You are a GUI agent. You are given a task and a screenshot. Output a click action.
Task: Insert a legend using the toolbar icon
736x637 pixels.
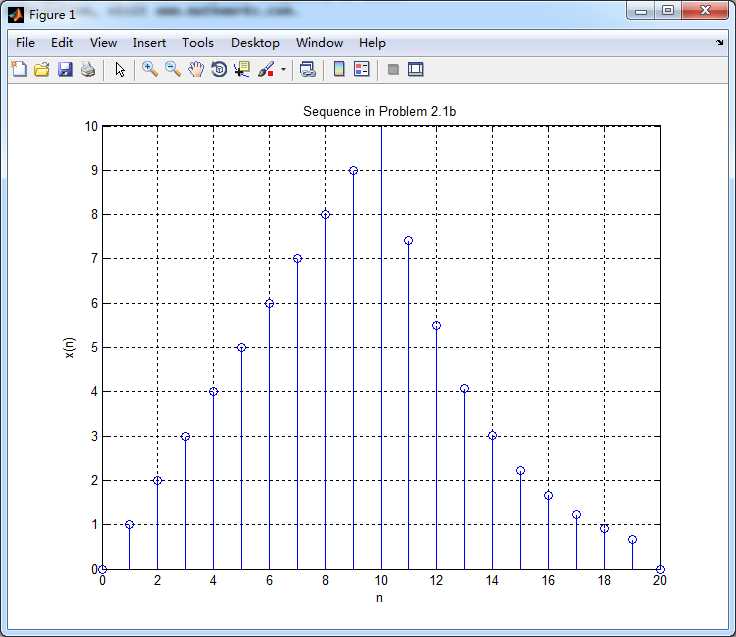coord(362,69)
